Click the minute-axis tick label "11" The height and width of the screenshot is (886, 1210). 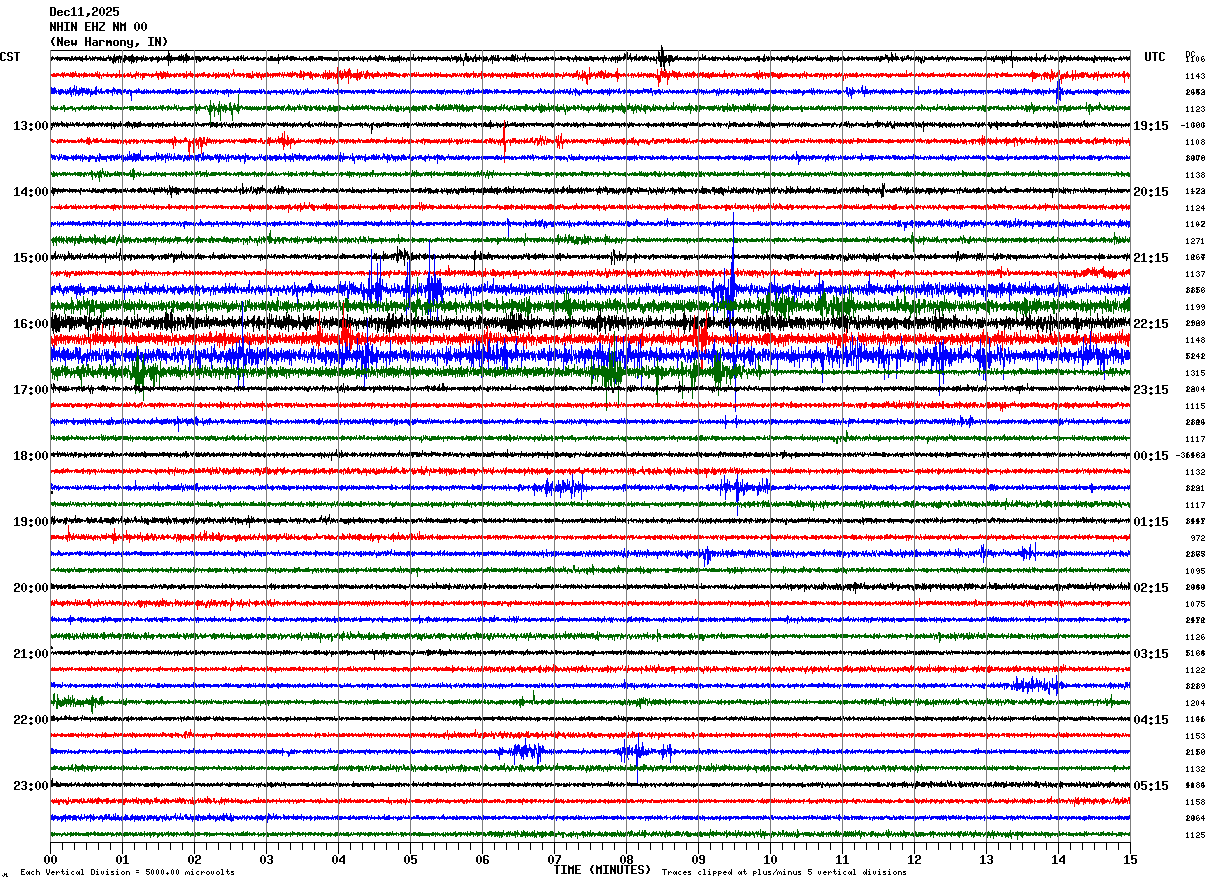pyautogui.click(x=842, y=859)
